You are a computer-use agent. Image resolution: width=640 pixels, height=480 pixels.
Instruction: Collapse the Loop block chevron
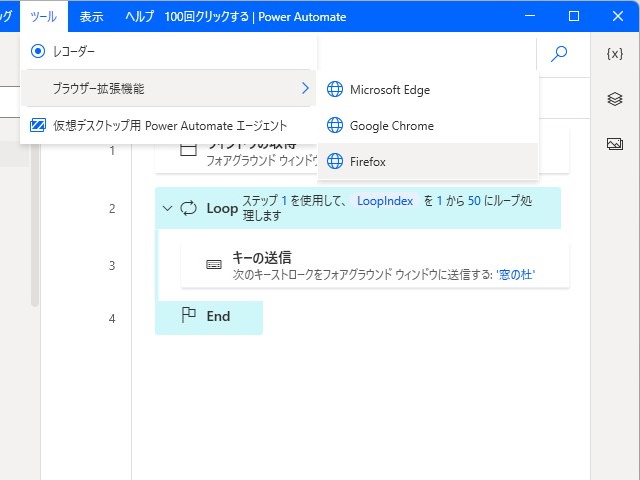(x=167, y=209)
